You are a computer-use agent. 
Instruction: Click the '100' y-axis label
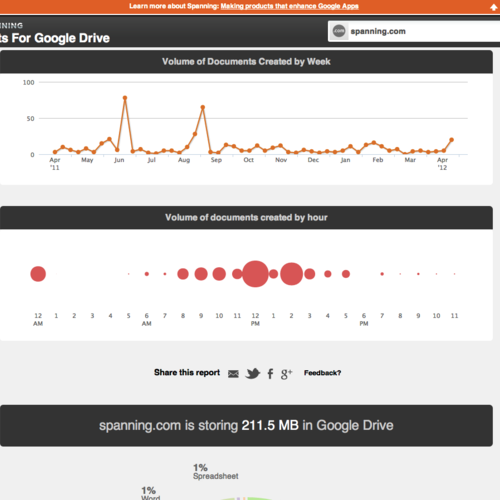coord(28,82)
